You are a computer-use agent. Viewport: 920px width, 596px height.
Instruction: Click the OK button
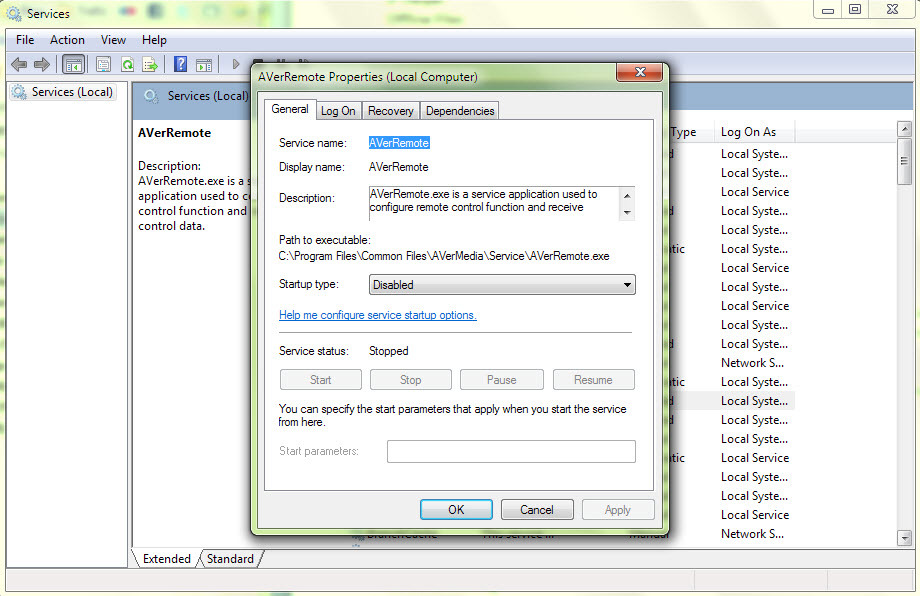[456, 510]
